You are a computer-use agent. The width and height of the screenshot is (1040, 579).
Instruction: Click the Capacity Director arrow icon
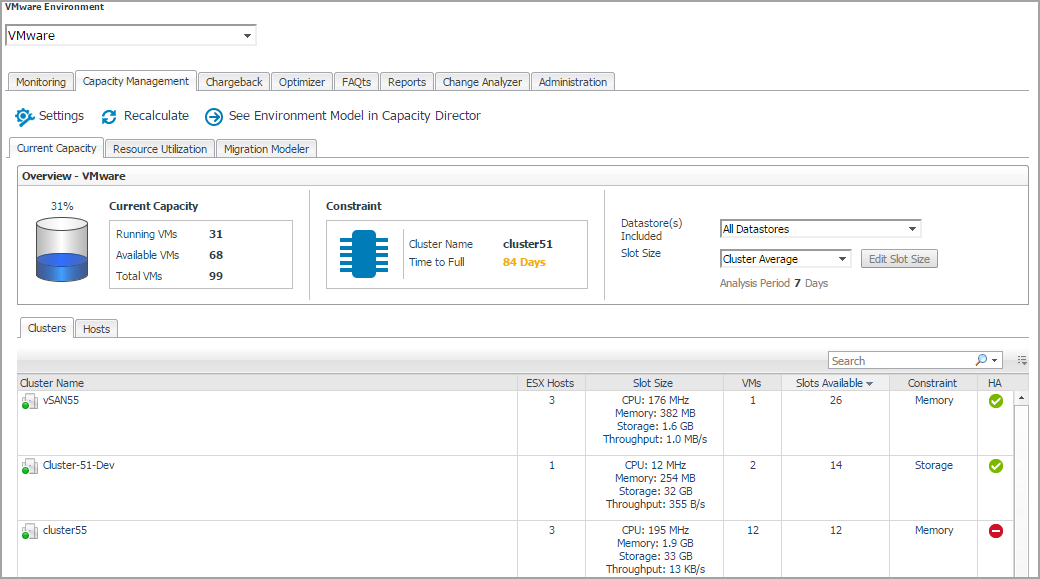click(x=214, y=117)
